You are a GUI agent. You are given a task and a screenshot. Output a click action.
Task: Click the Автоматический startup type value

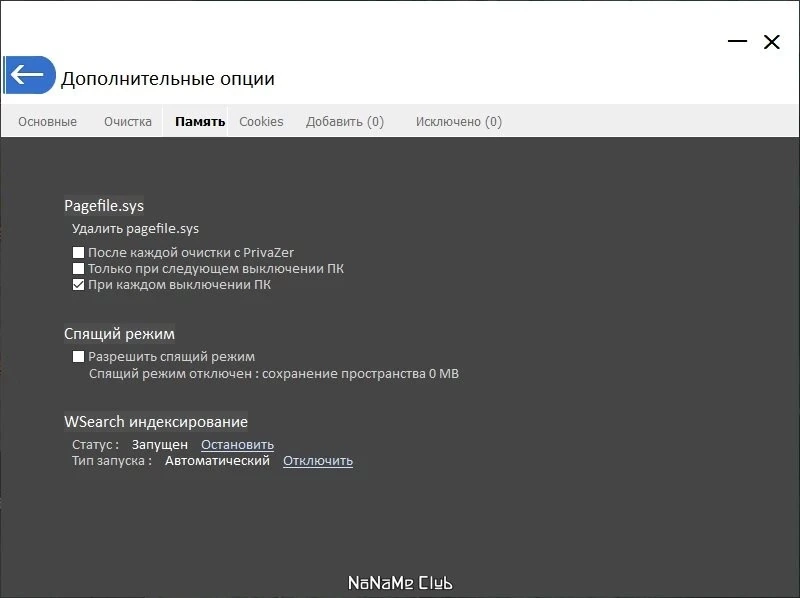[217, 461]
